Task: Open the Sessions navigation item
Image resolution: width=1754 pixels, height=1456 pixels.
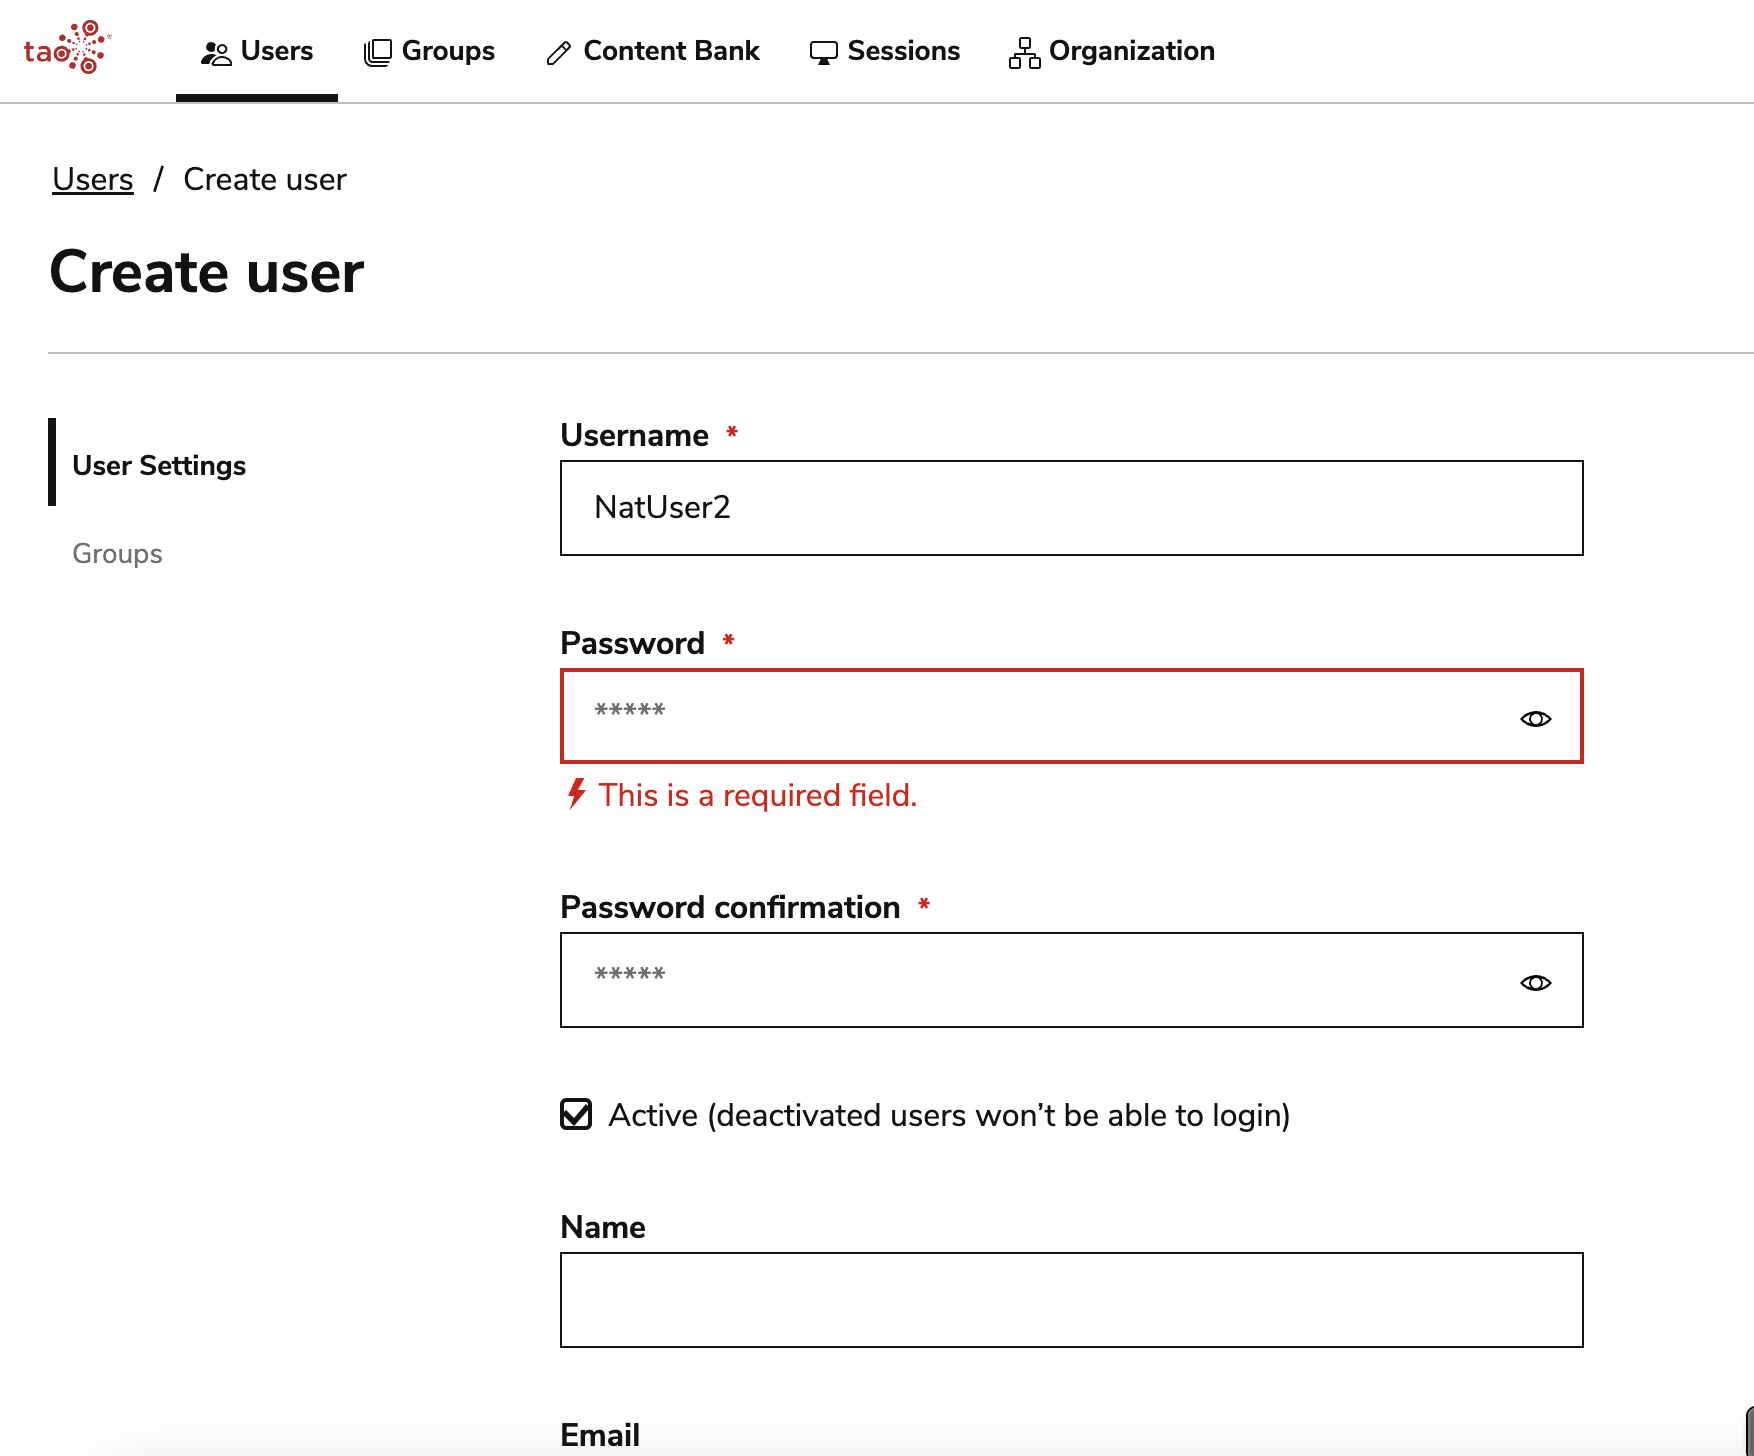Action: coord(884,51)
